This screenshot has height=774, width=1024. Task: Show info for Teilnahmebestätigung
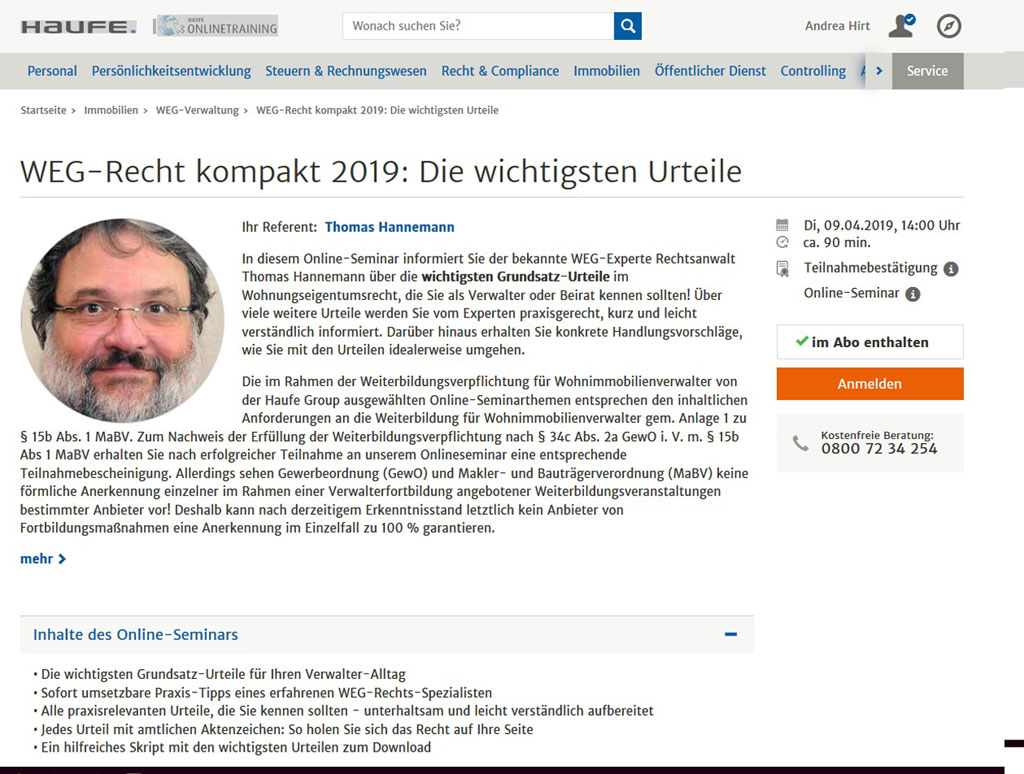951,268
